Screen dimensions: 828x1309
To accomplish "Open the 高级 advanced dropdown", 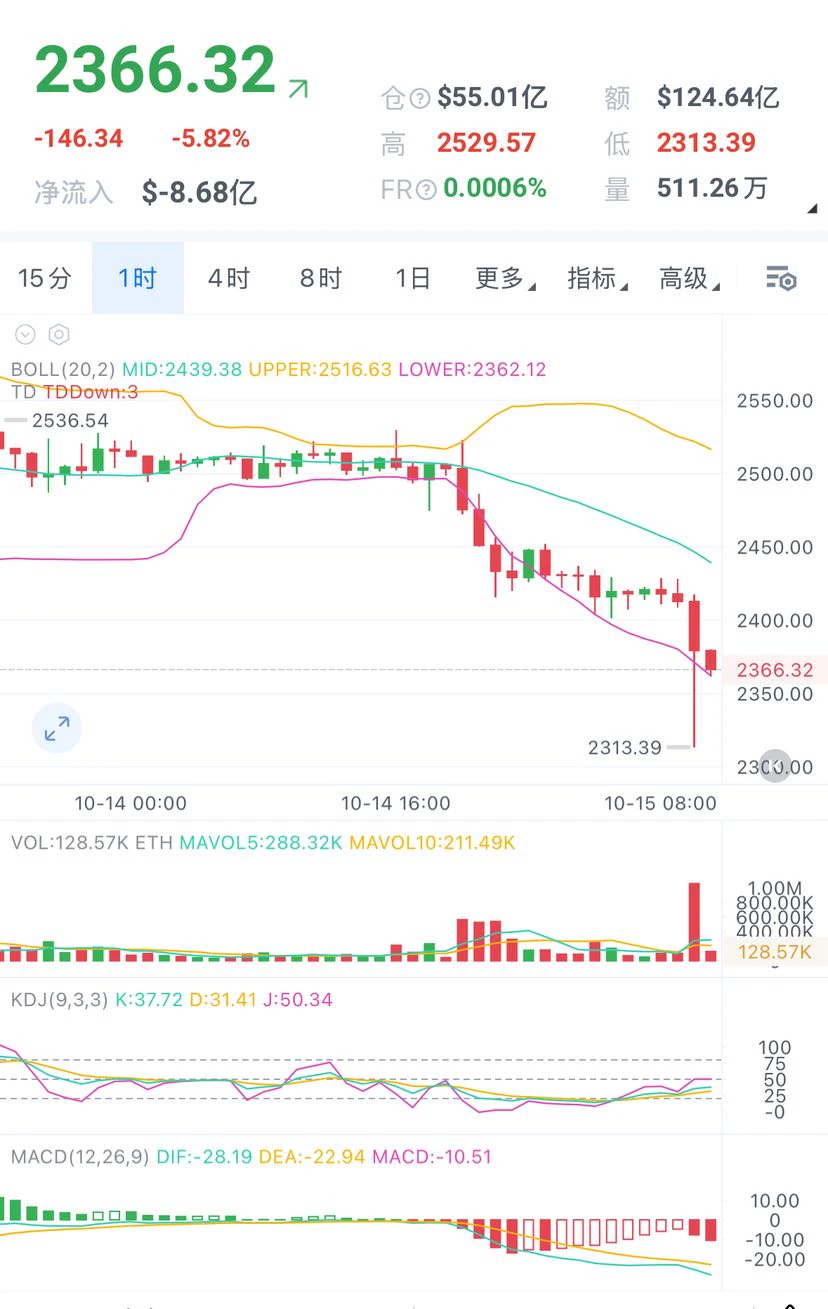I will point(689,278).
